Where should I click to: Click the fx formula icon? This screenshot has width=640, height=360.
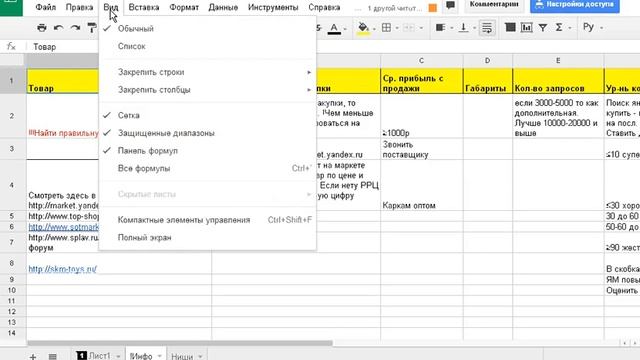[x=11, y=47]
